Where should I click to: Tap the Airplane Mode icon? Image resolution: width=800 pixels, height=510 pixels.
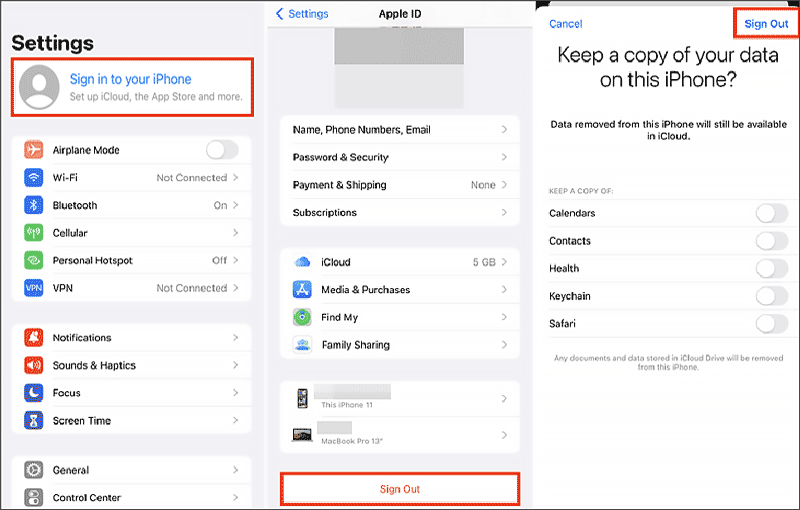tap(34, 150)
